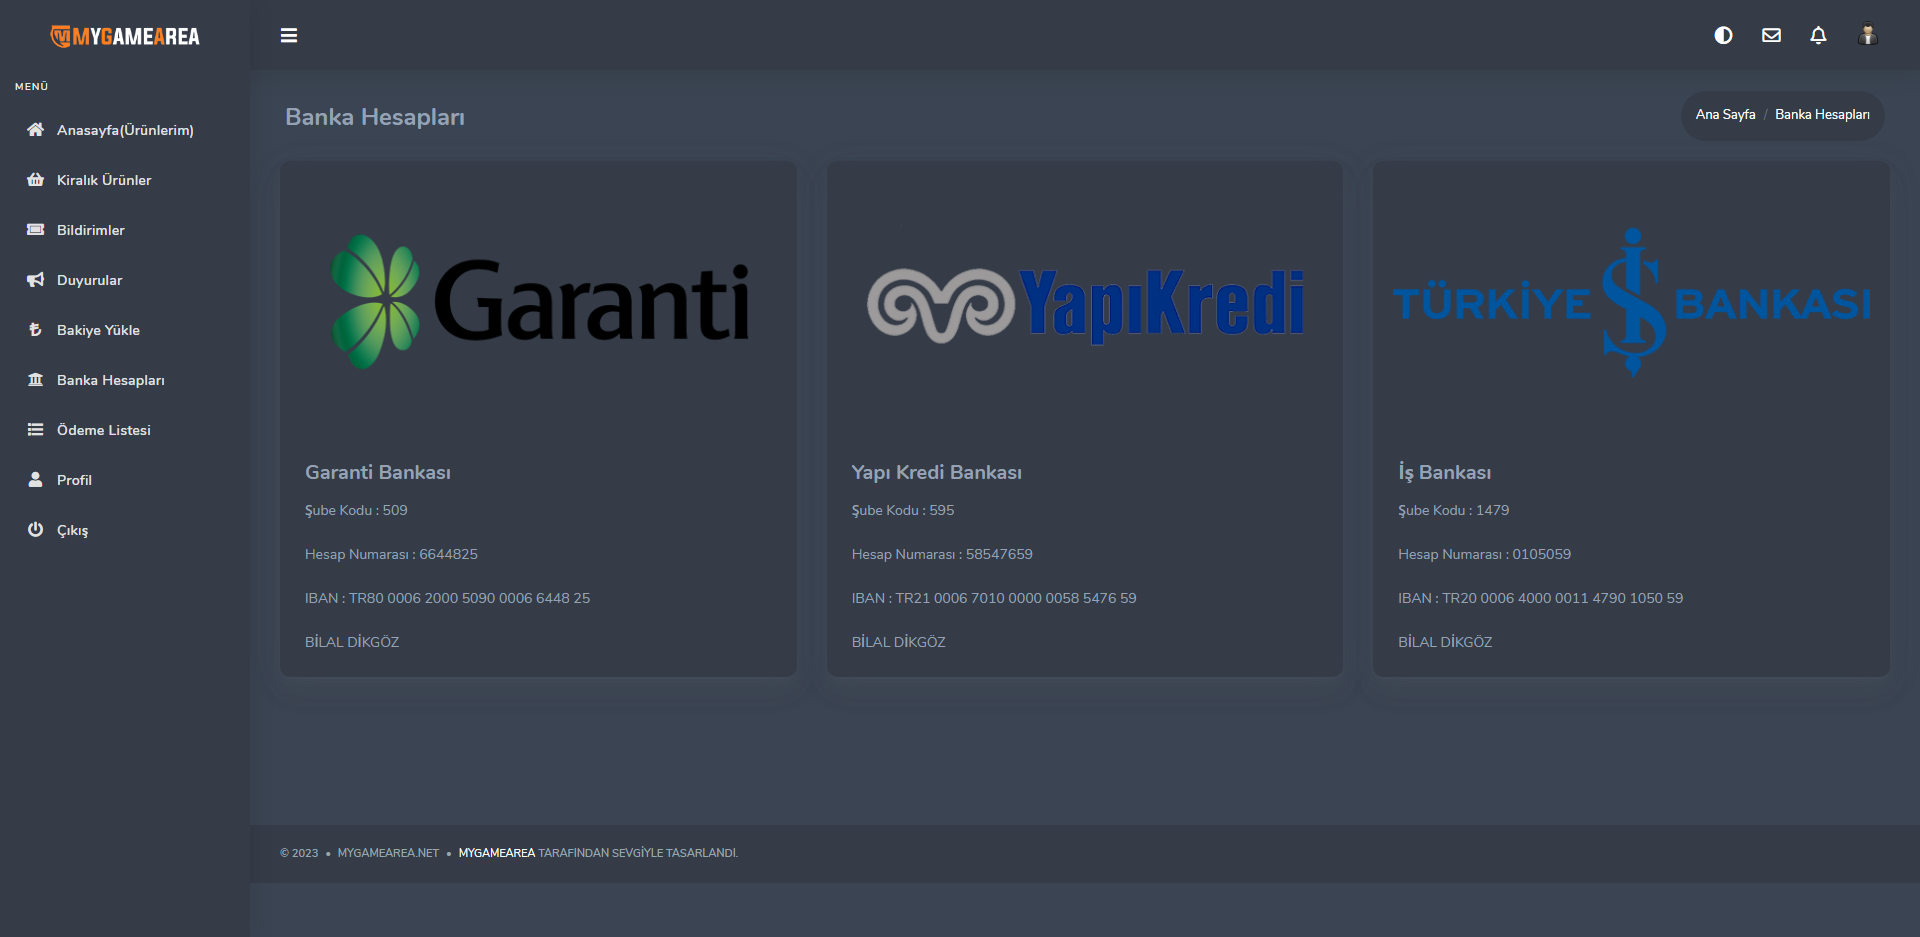Open the notifications bell icon
1920x937 pixels.
point(1818,36)
